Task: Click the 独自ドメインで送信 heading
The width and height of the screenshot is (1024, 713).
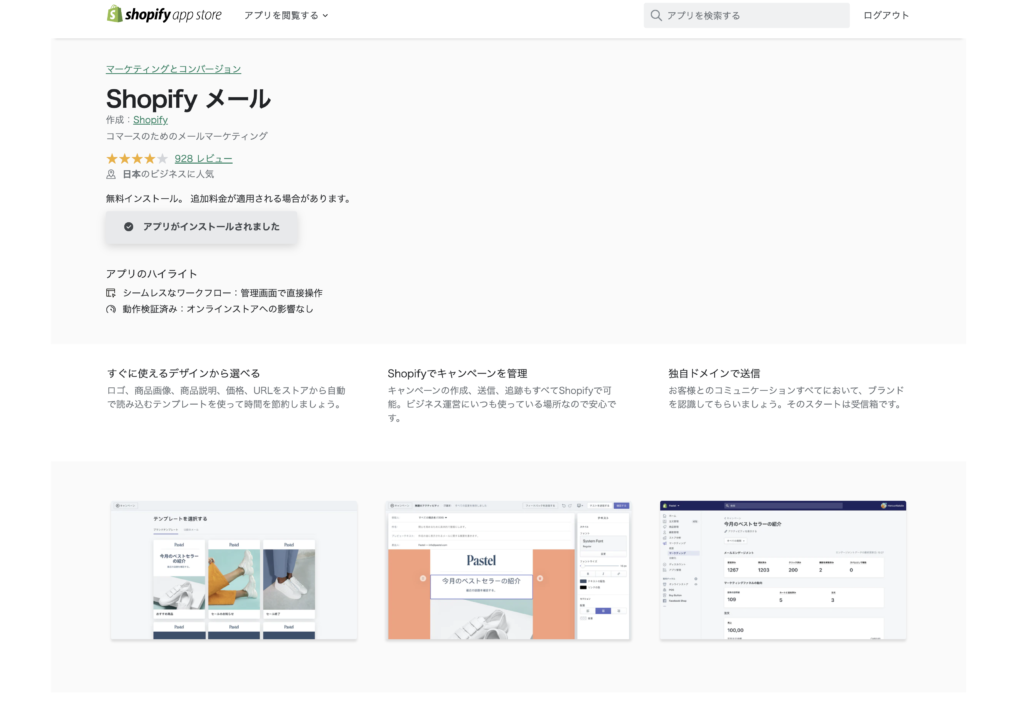Action: coord(714,373)
